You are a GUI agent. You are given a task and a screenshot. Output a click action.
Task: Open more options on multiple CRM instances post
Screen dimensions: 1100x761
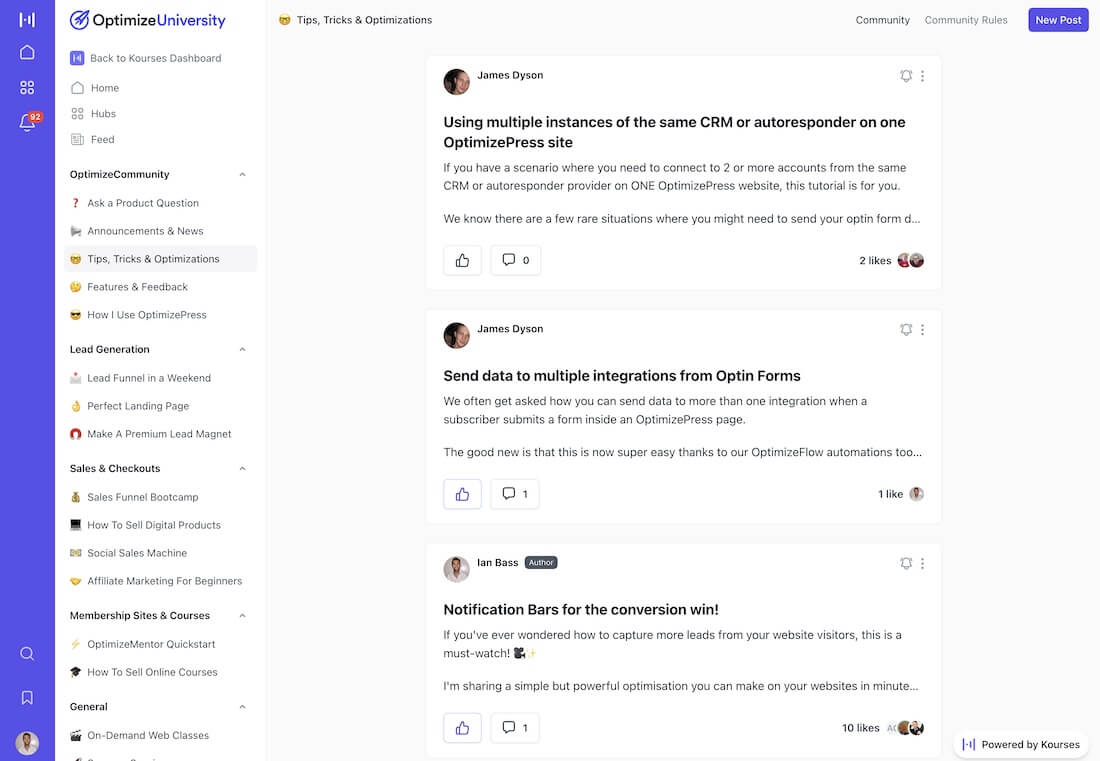click(x=923, y=76)
